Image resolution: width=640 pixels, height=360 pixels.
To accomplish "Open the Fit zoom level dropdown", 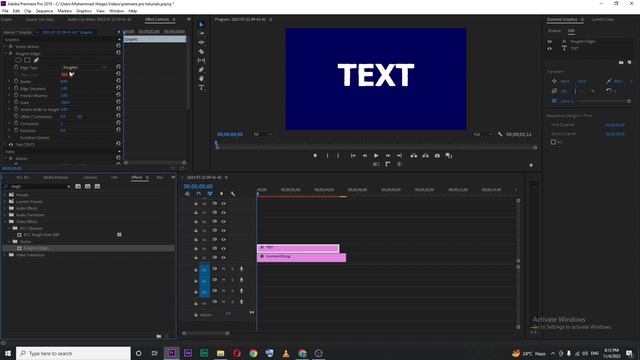I will click(262, 134).
